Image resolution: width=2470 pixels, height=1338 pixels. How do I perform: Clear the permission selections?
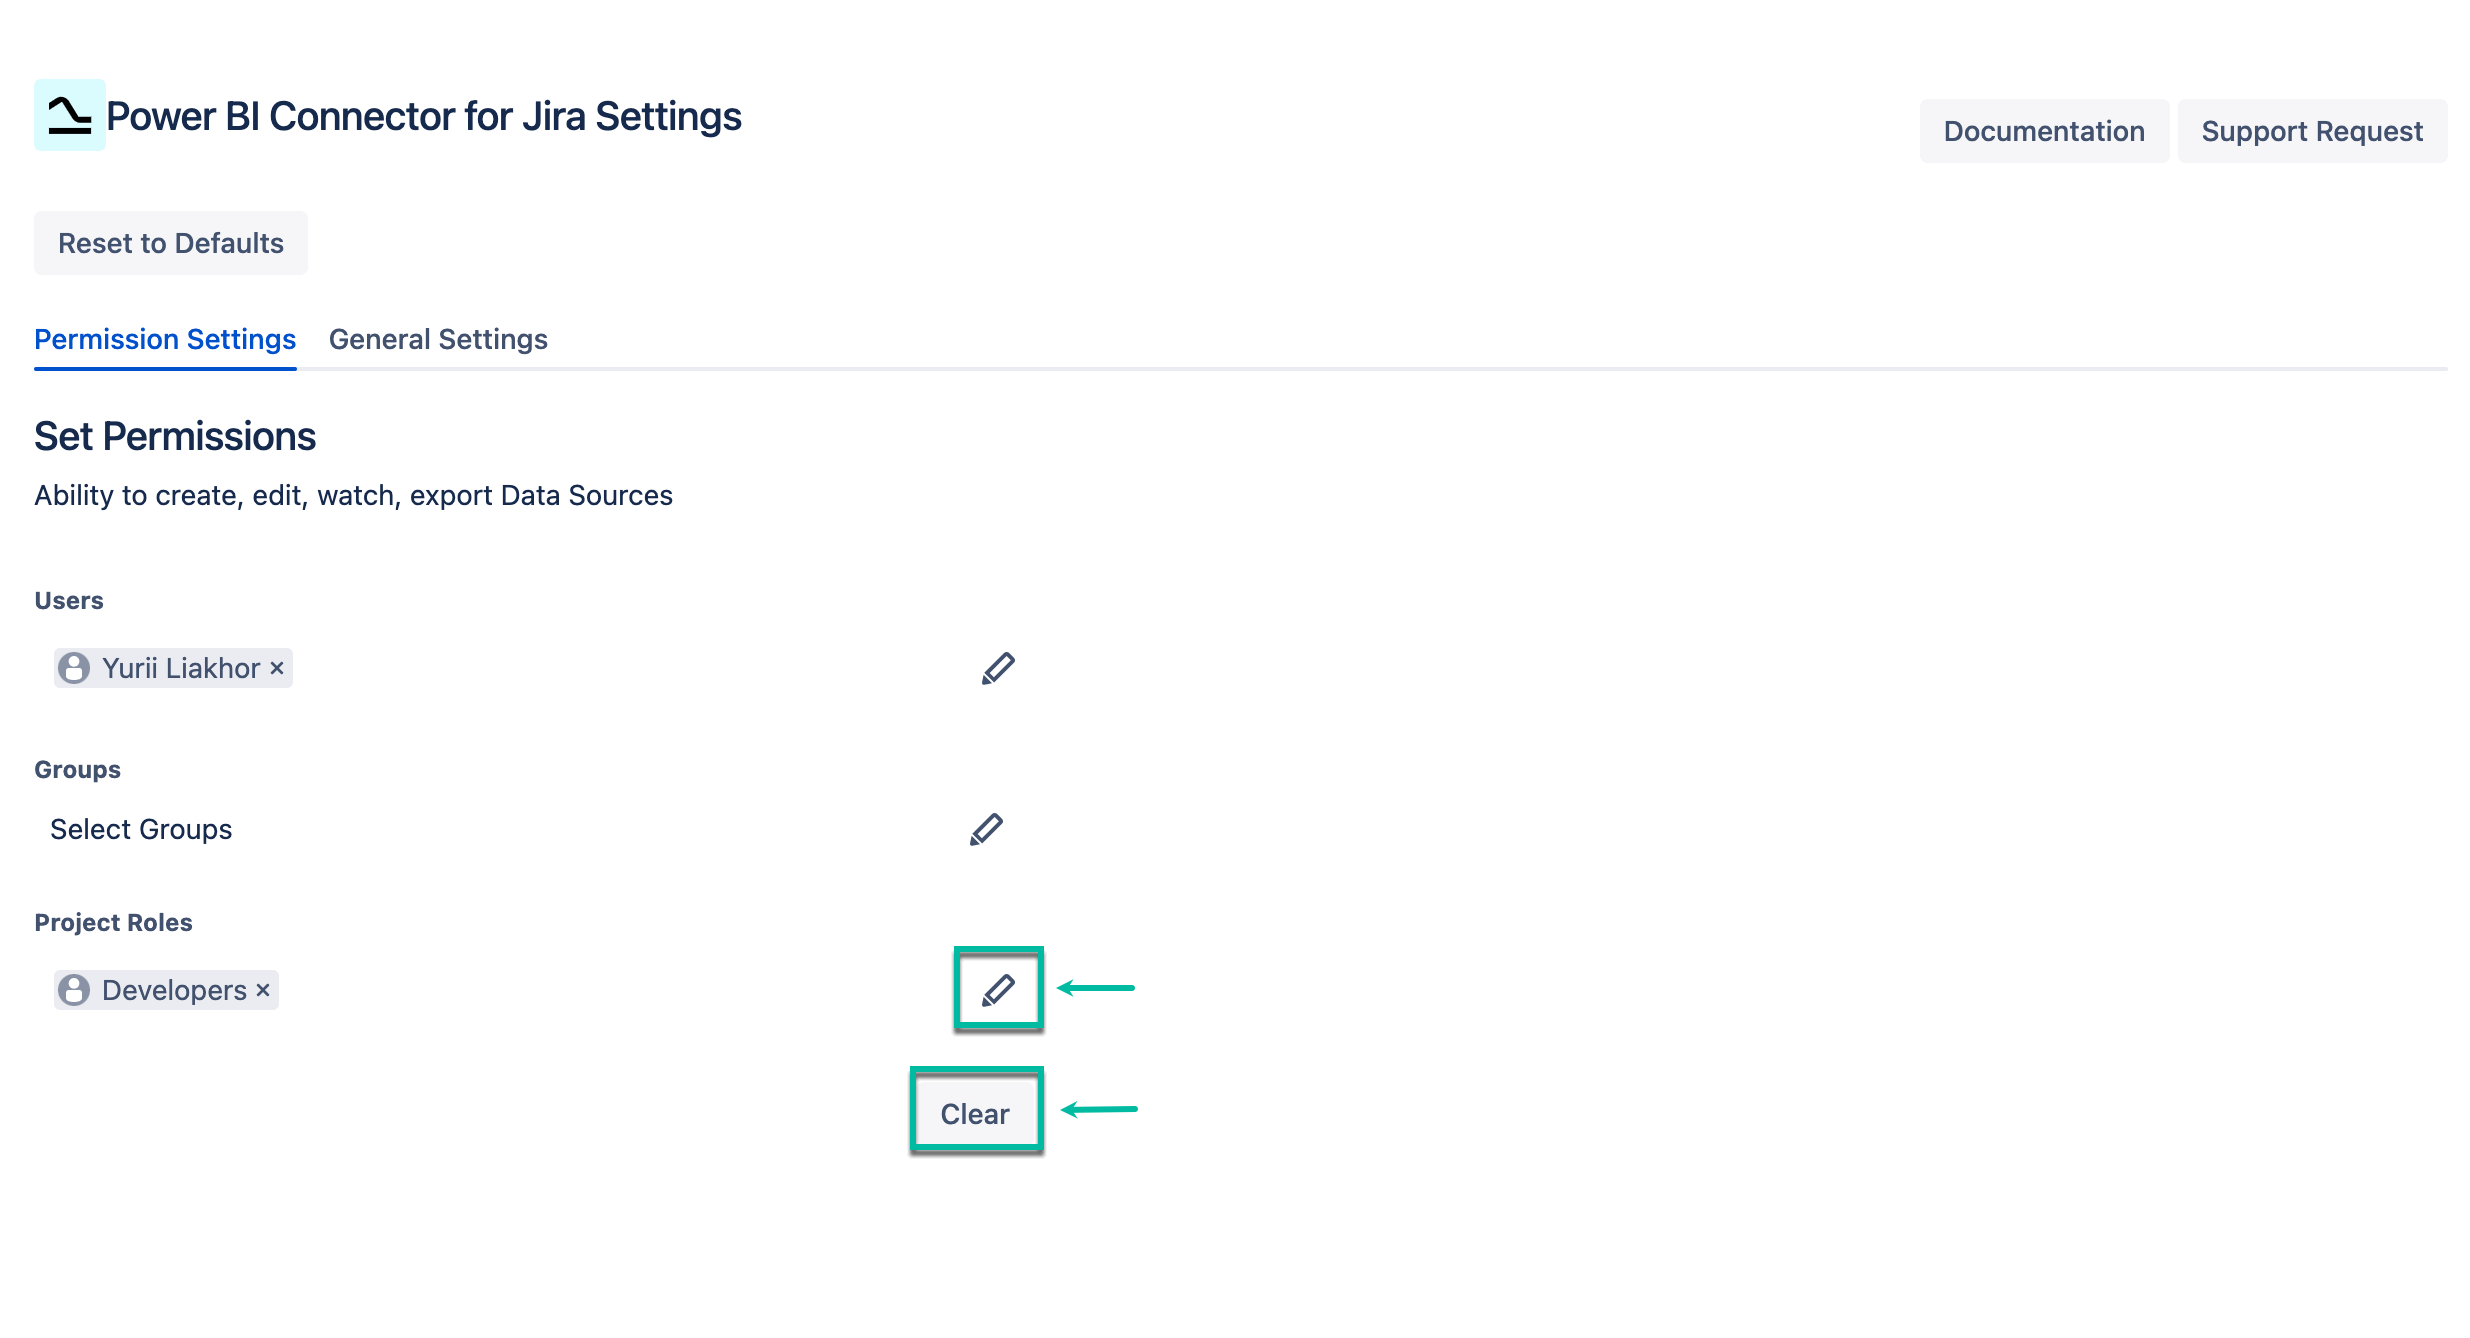[x=975, y=1113]
